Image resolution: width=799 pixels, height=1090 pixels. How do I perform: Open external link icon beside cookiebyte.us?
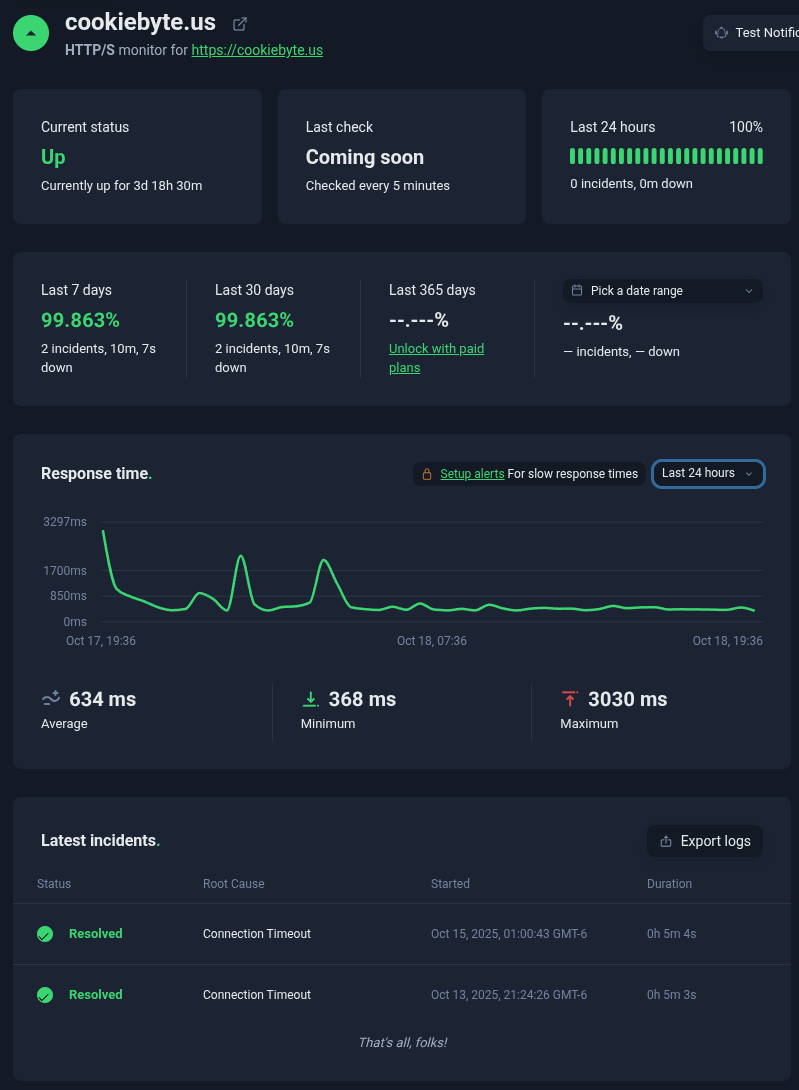(240, 24)
